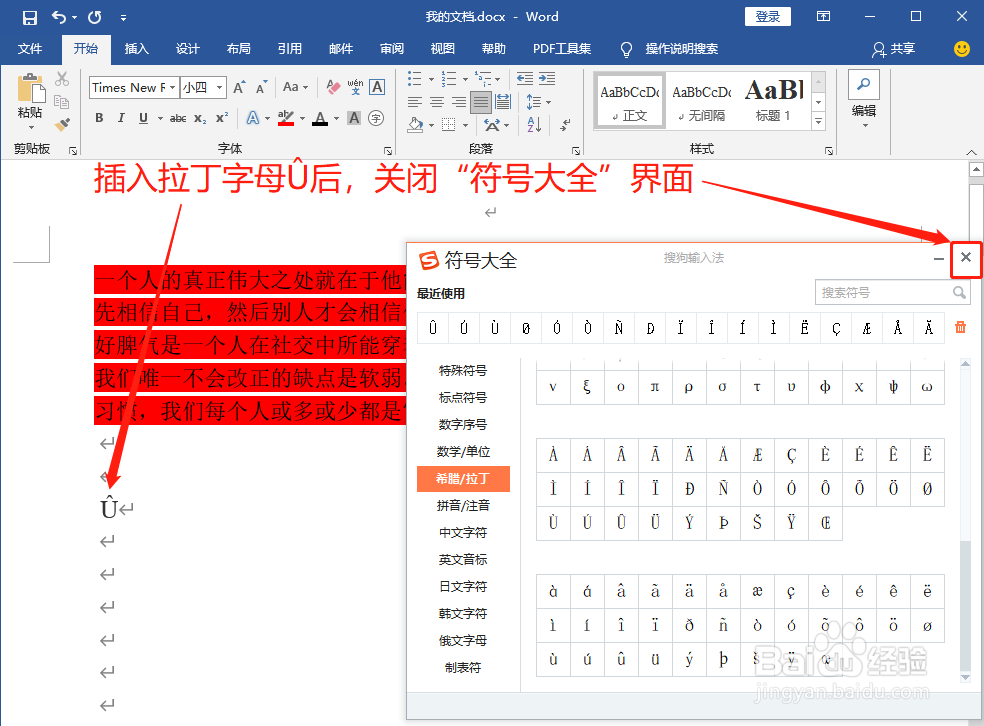The width and height of the screenshot is (984, 726).
Task: Toggle strikethrough abc formatting
Action: 178,118
